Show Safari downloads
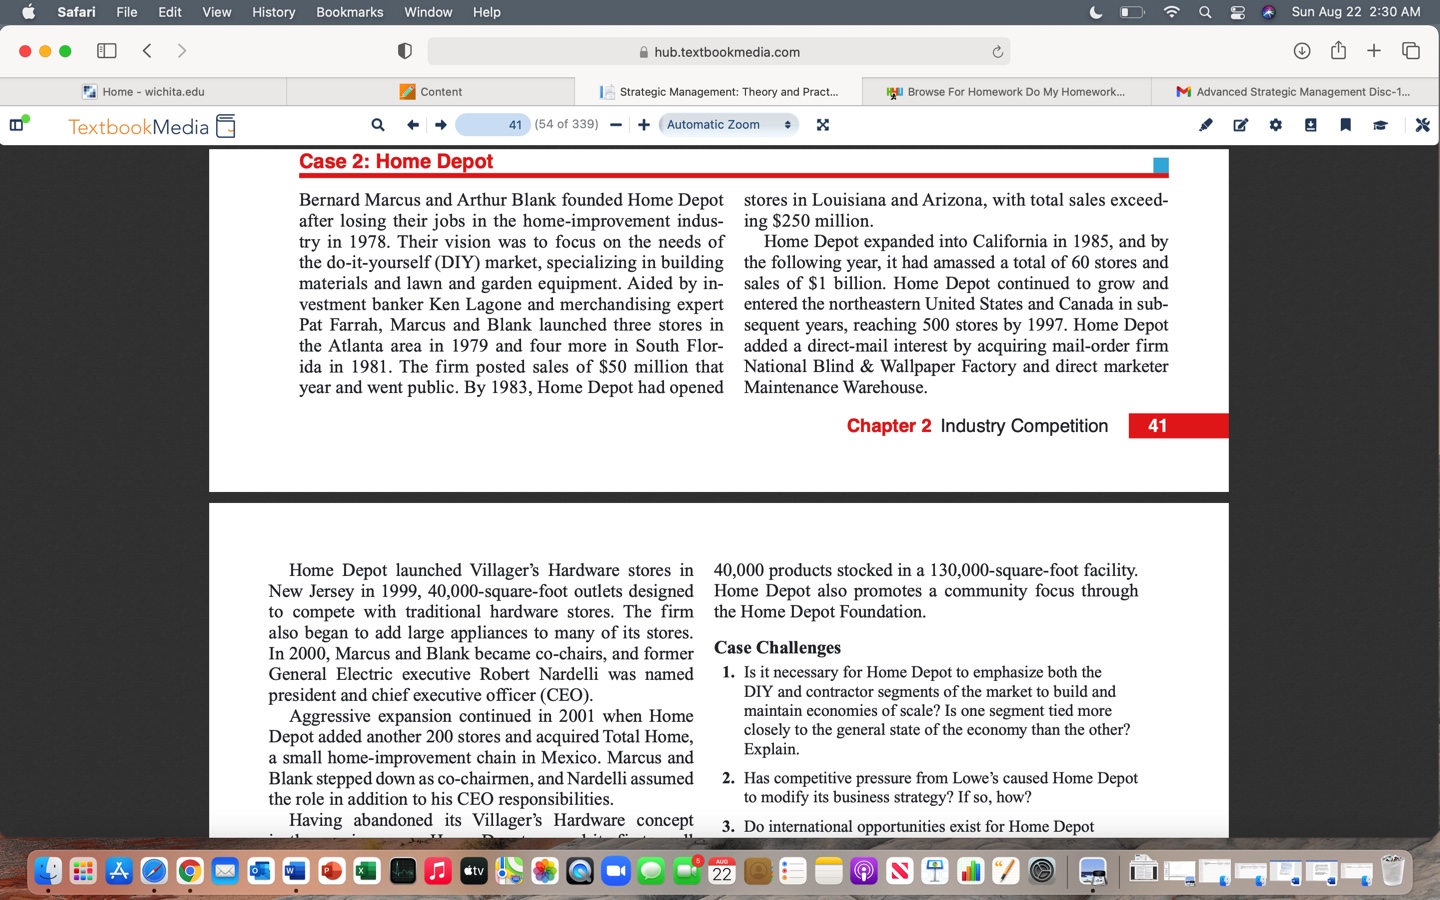The height and width of the screenshot is (900, 1440). click(x=1302, y=51)
